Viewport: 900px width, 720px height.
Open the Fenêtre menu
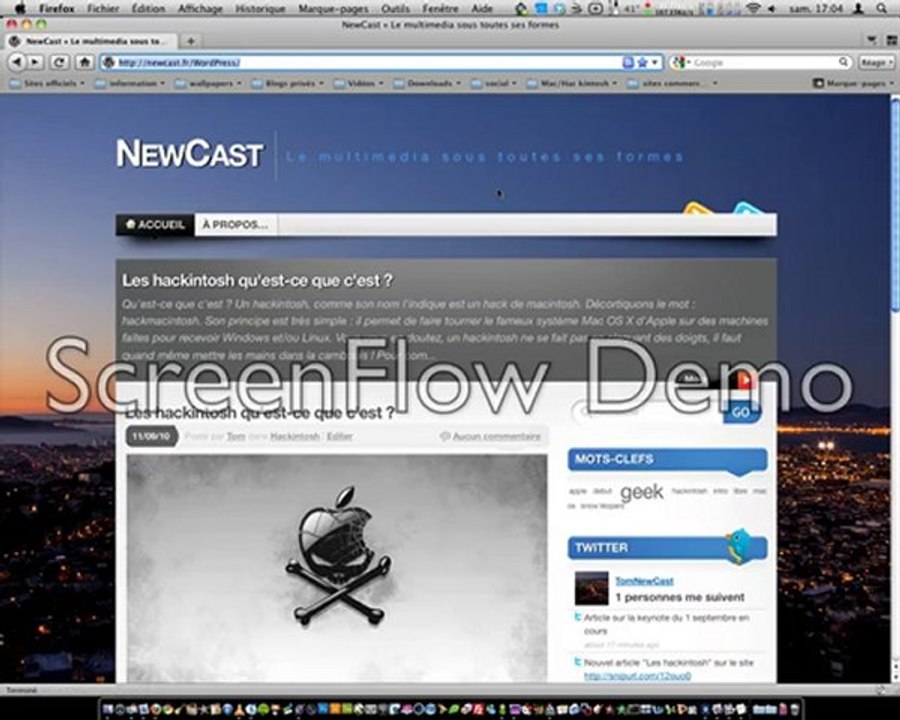point(441,9)
